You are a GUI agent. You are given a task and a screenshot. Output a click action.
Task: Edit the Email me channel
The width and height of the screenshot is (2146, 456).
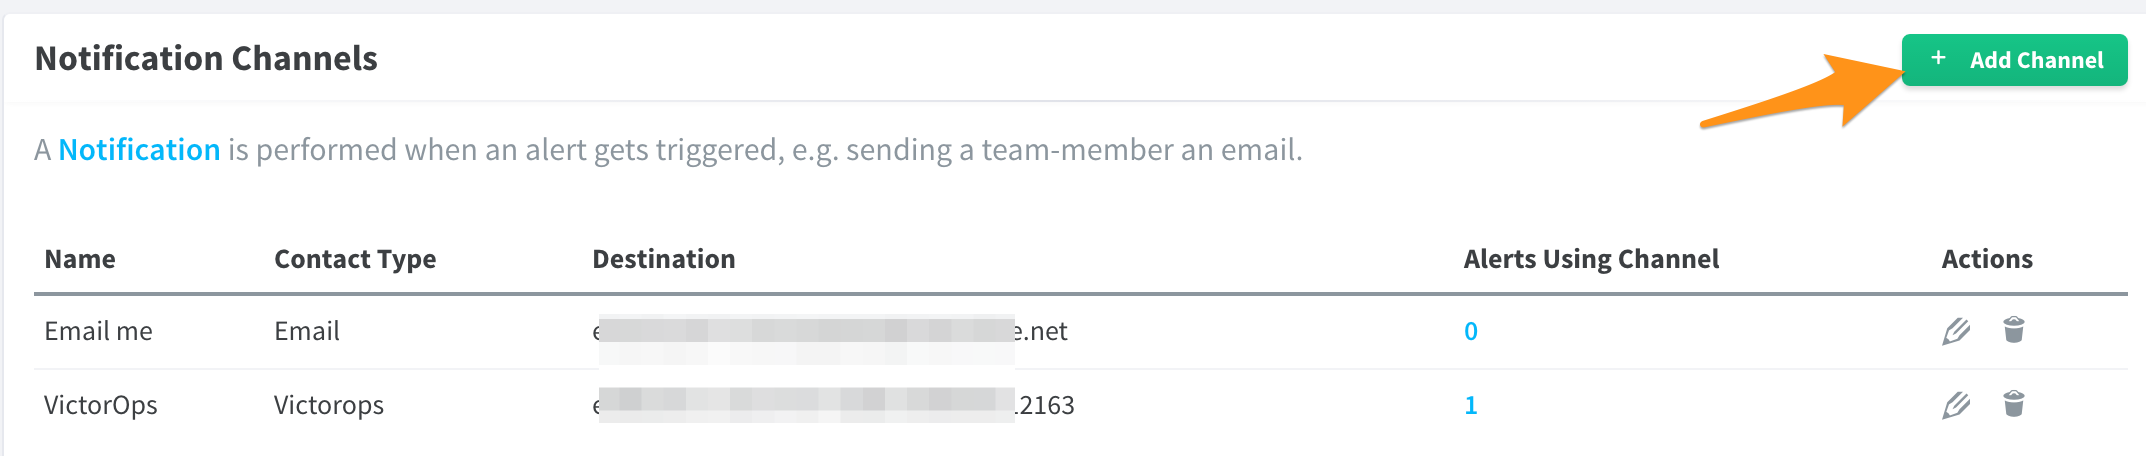[x=1956, y=331]
